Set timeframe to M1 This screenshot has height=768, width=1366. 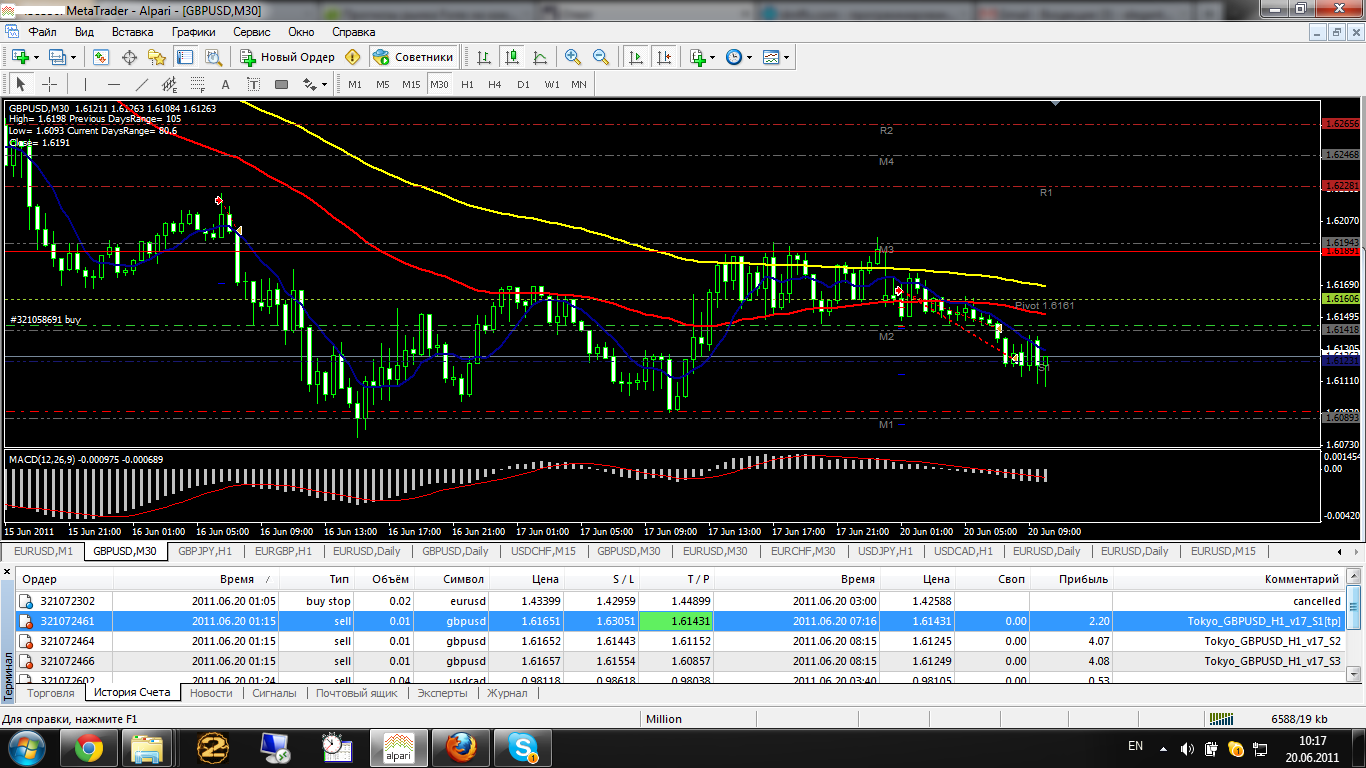[x=355, y=84]
